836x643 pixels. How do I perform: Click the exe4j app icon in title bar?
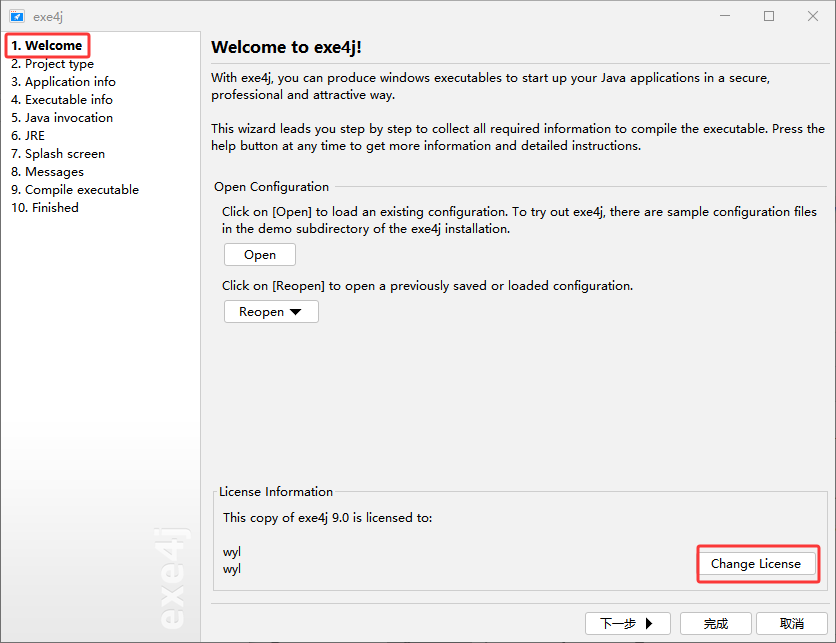tap(17, 17)
